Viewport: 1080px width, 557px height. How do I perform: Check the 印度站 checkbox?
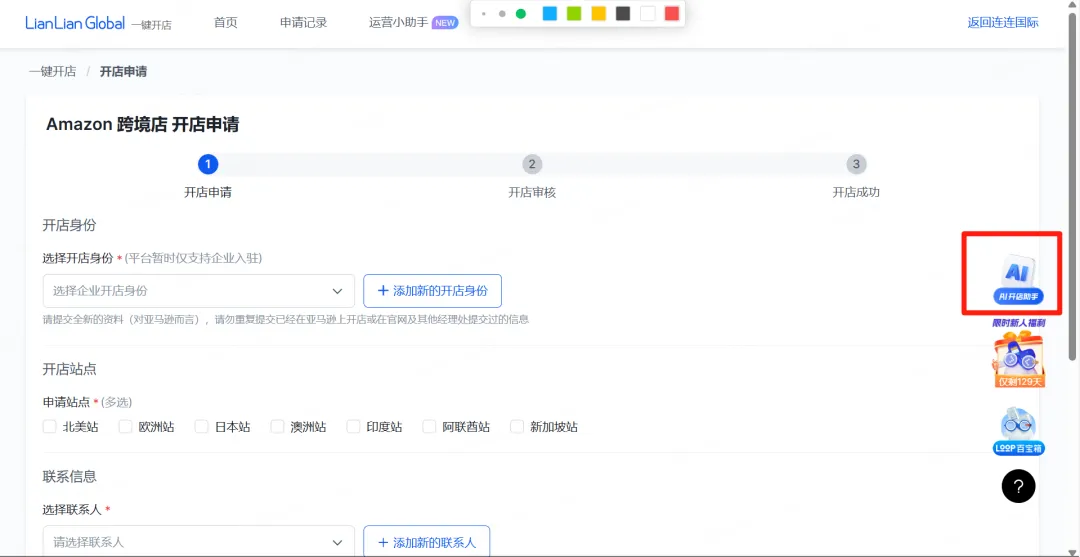click(353, 427)
